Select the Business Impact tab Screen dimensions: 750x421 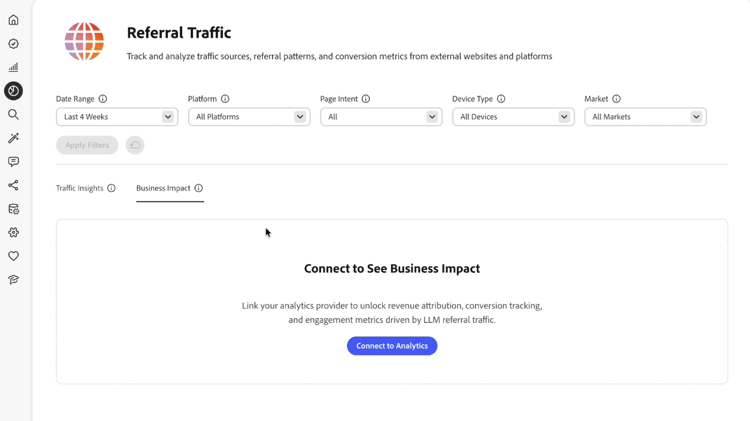pyautogui.click(x=163, y=188)
